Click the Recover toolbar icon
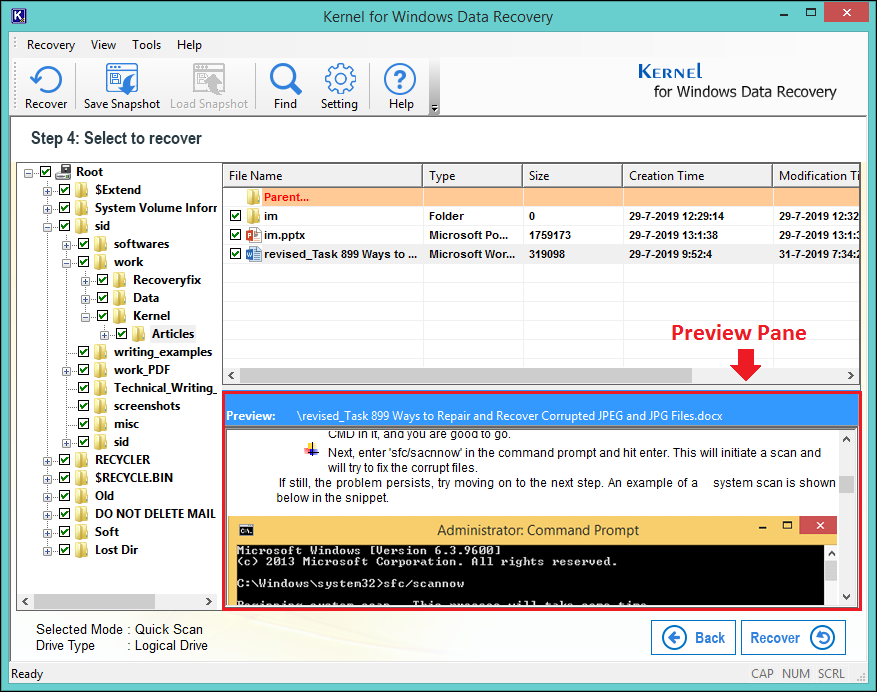Image resolution: width=877 pixels, height=692 pixels. [x=46, y=79]
